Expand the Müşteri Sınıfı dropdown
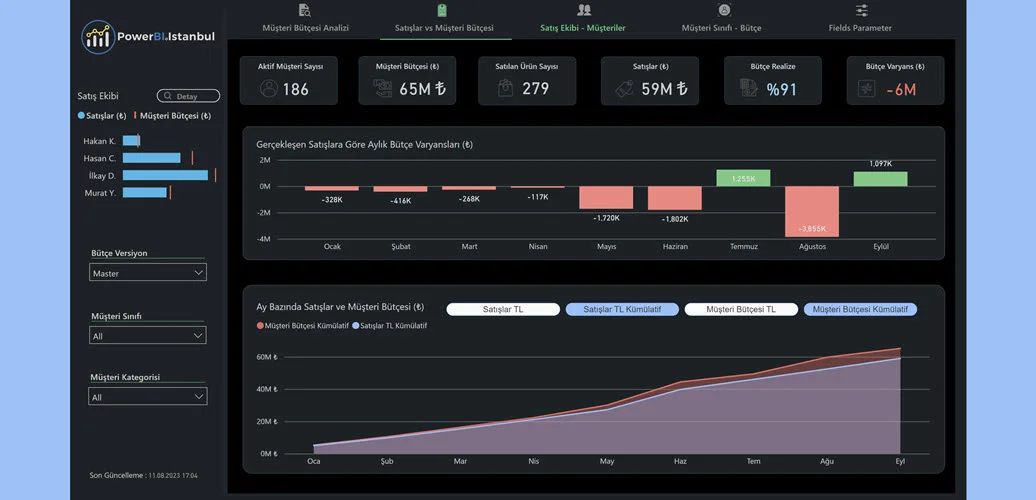Screen dimensions: 1036x500 coord(148,336)
